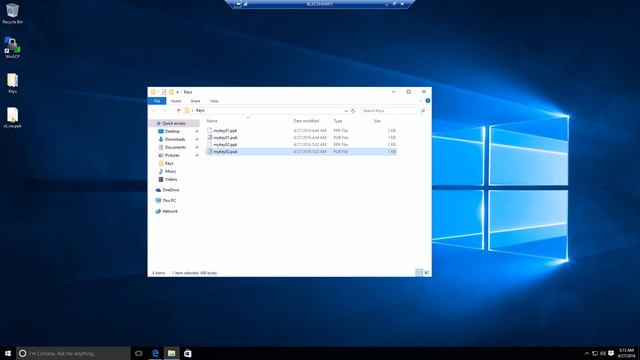Refresh the Keys folder view
Image resolution: width=640 pixels, height=360 pixels.
(x=353, y=111)
